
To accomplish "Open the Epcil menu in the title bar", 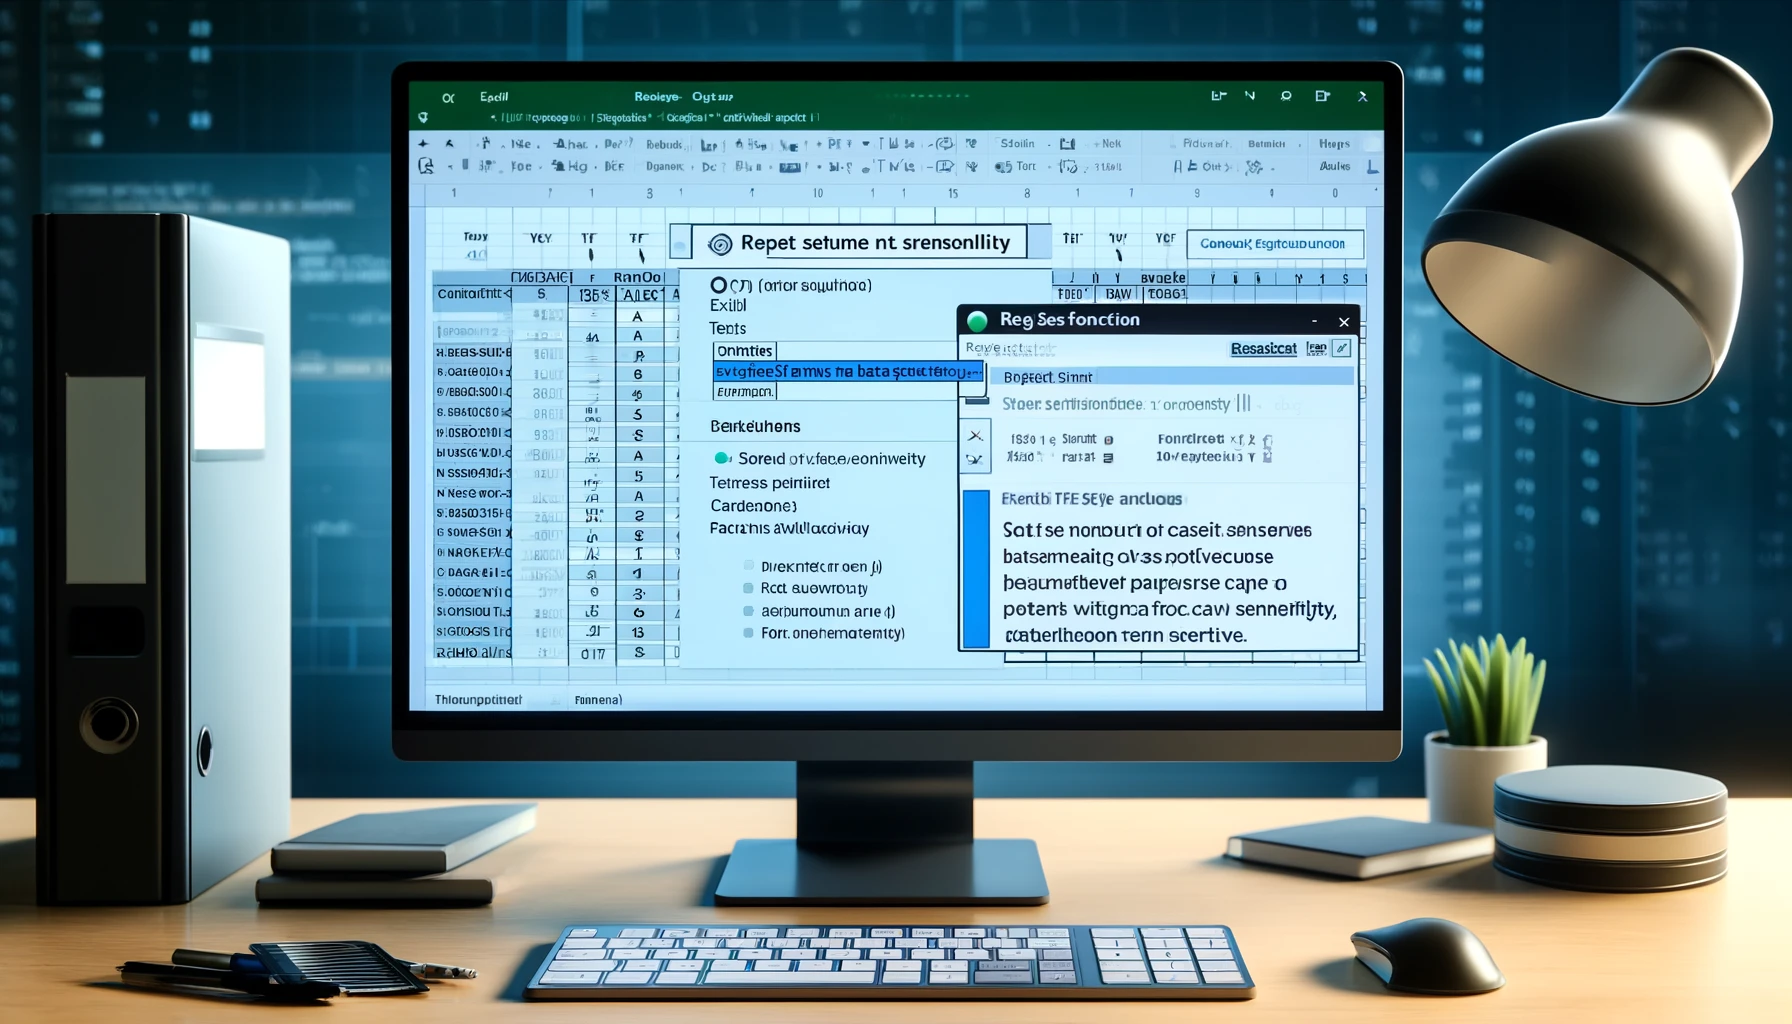I will (494, 97).
